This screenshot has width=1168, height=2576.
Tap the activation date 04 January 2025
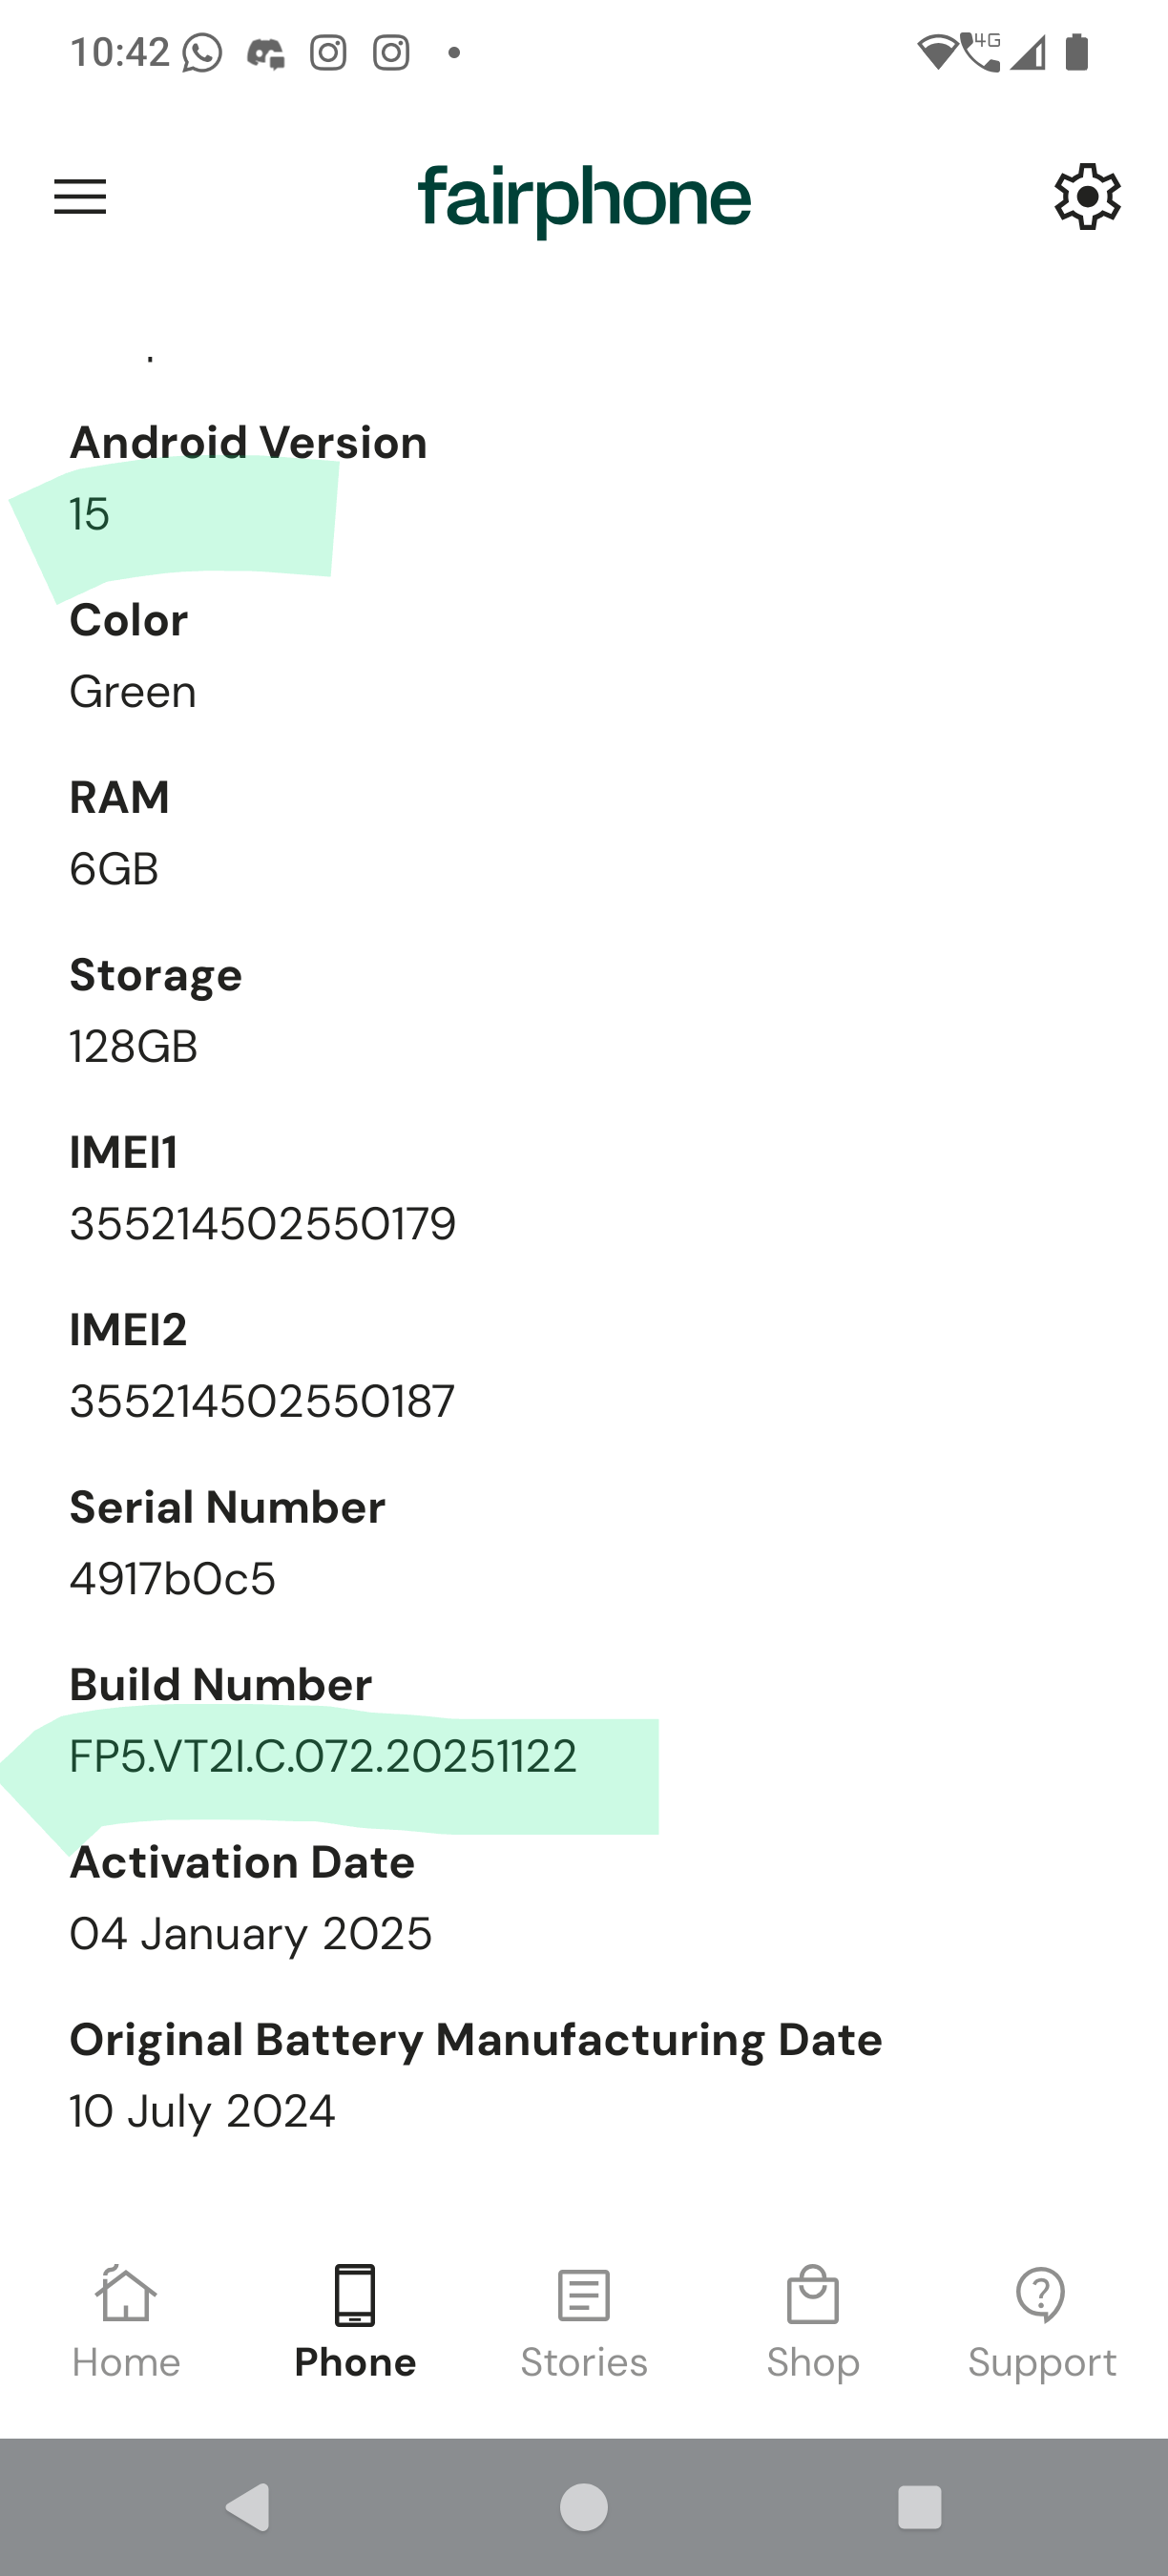(250, 1934)
